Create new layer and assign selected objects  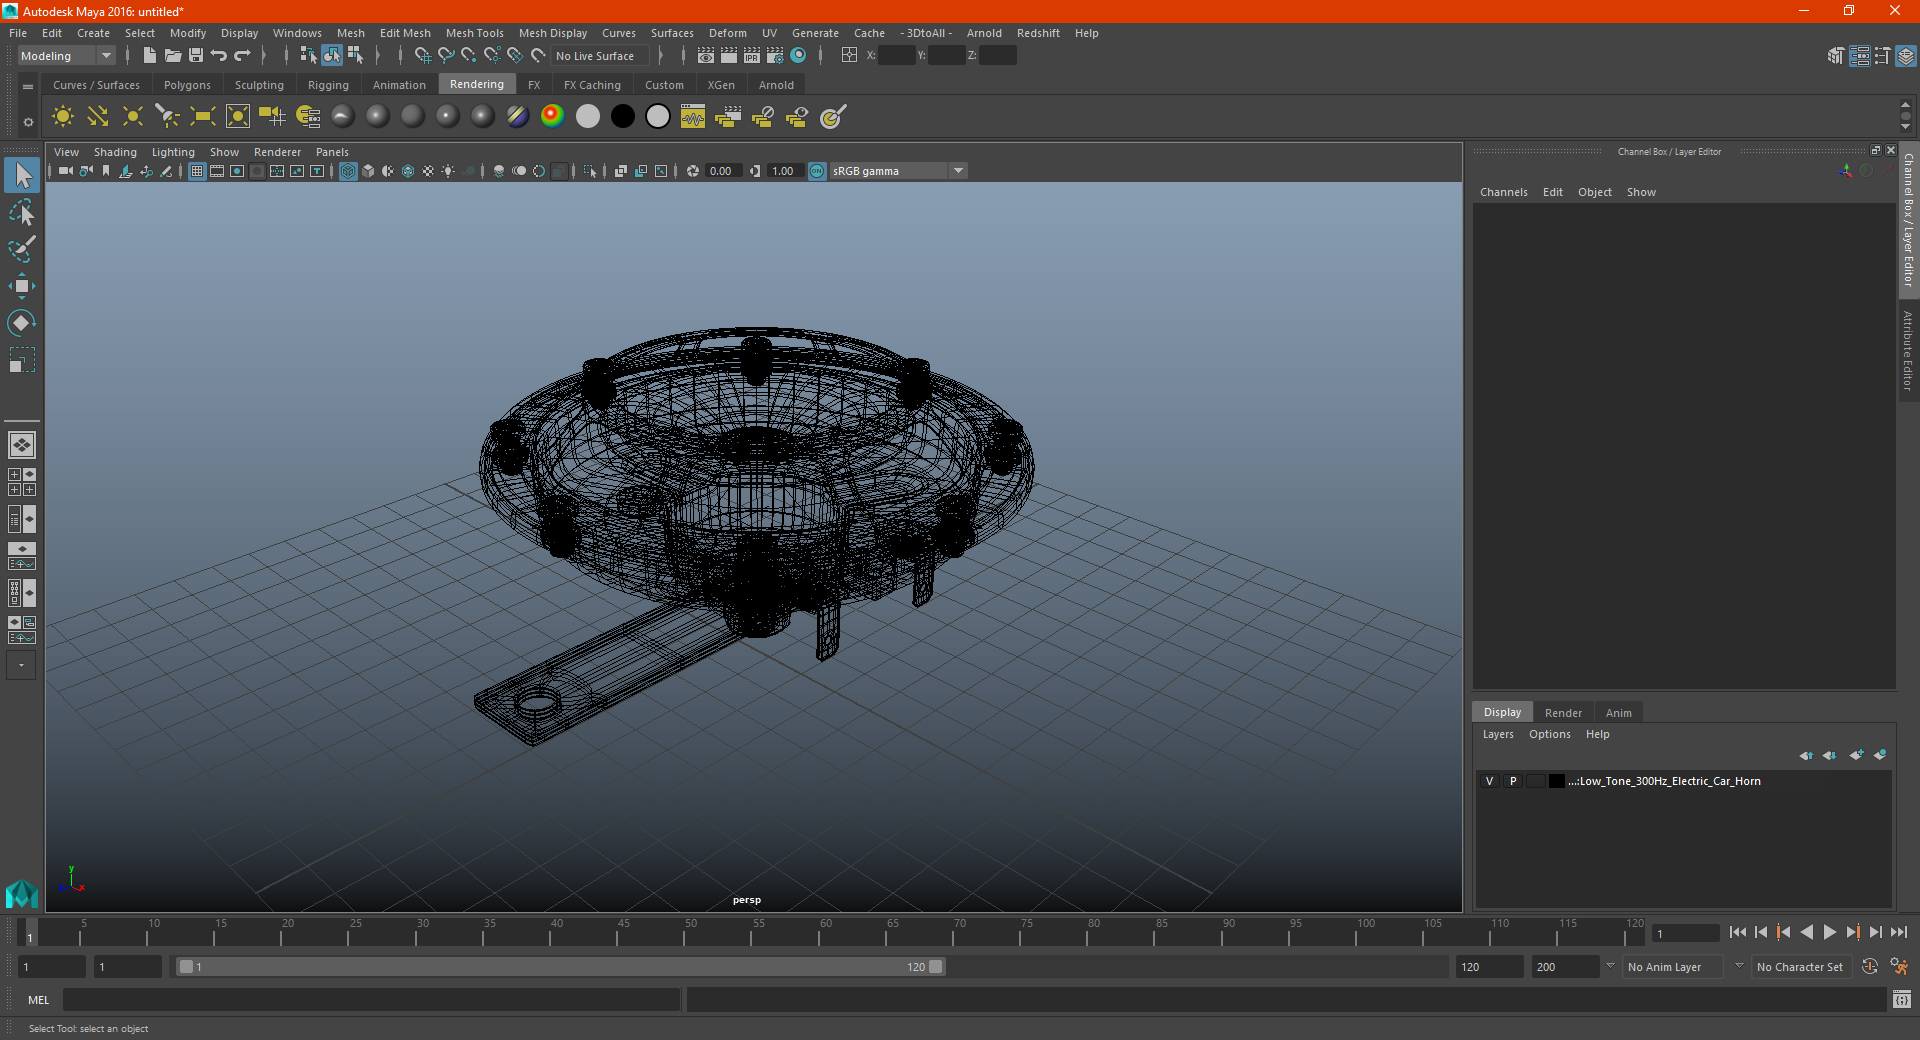(x=1880, y=755)
